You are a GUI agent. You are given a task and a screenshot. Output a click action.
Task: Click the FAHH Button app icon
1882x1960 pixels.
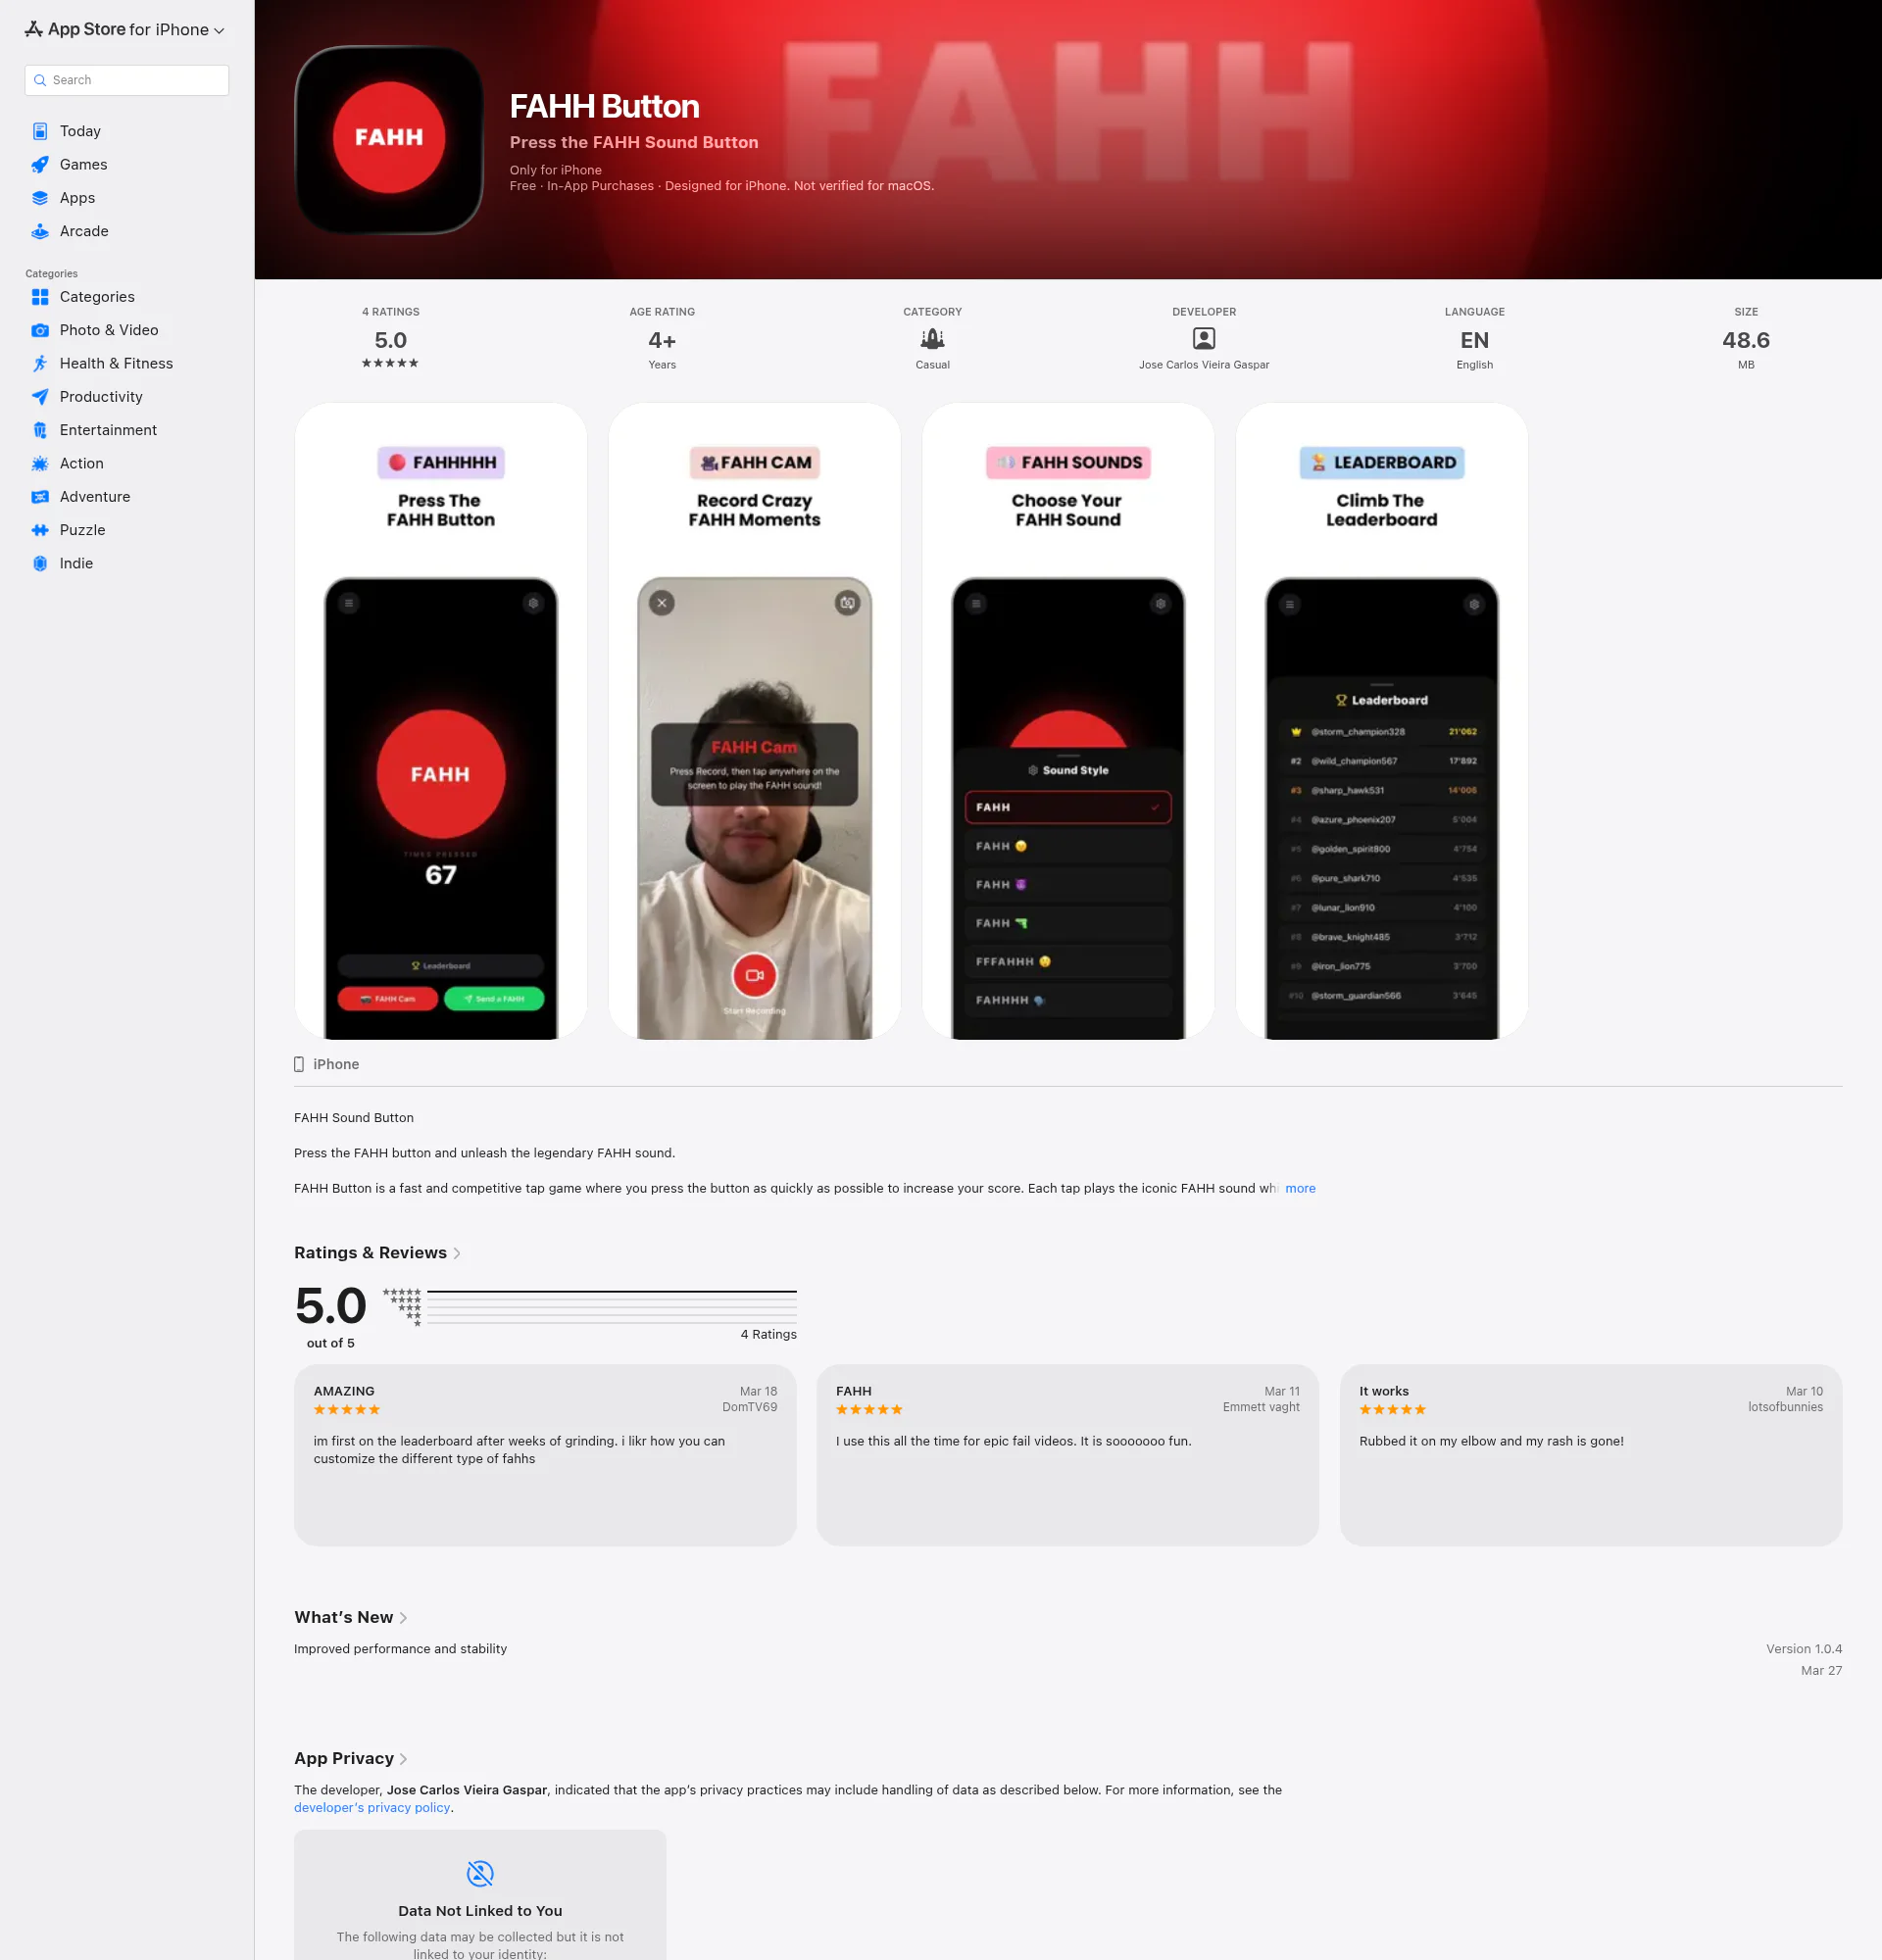tap(389, 139)
